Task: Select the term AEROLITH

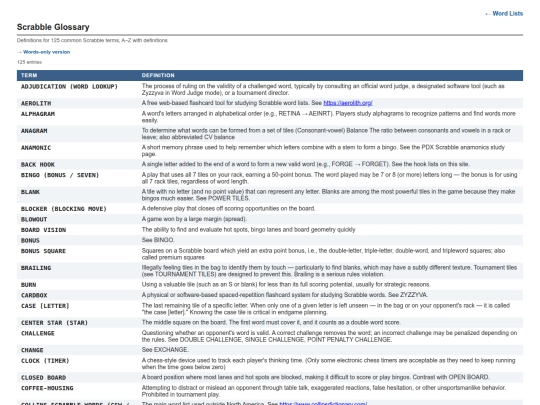Action: pyautogui.click(x=36, y=103)
